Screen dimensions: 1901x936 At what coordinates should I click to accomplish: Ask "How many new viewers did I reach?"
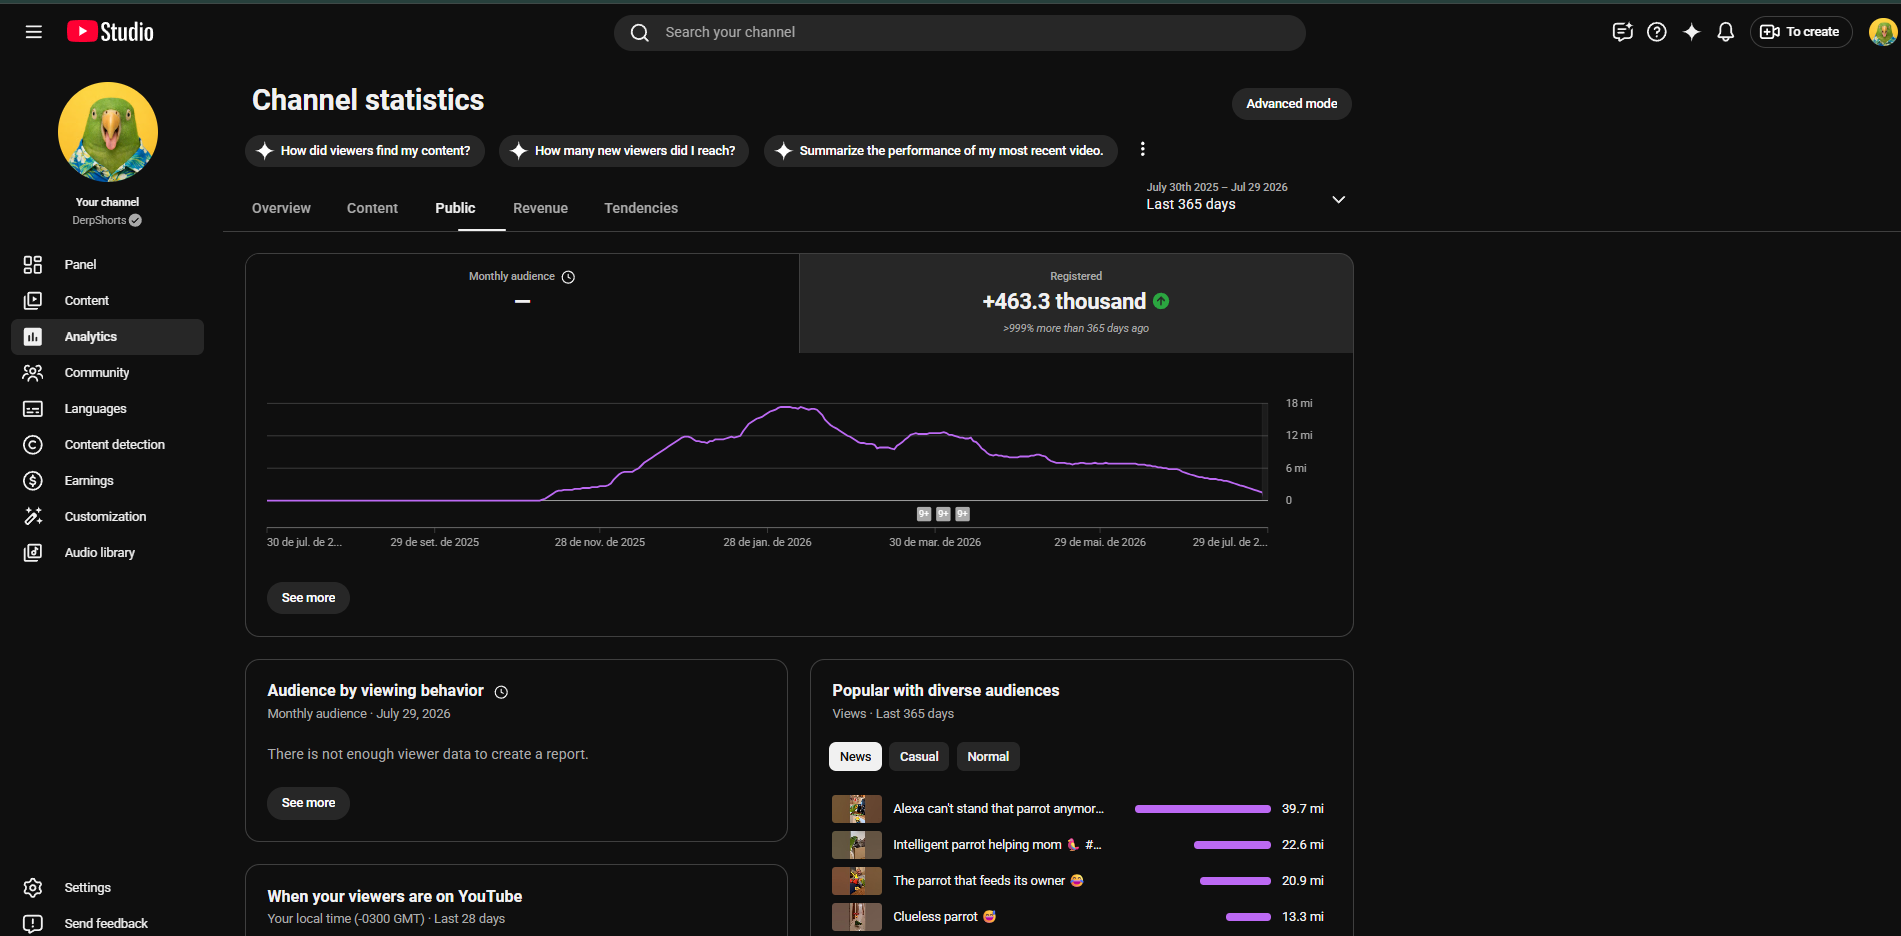coord(624,151)
